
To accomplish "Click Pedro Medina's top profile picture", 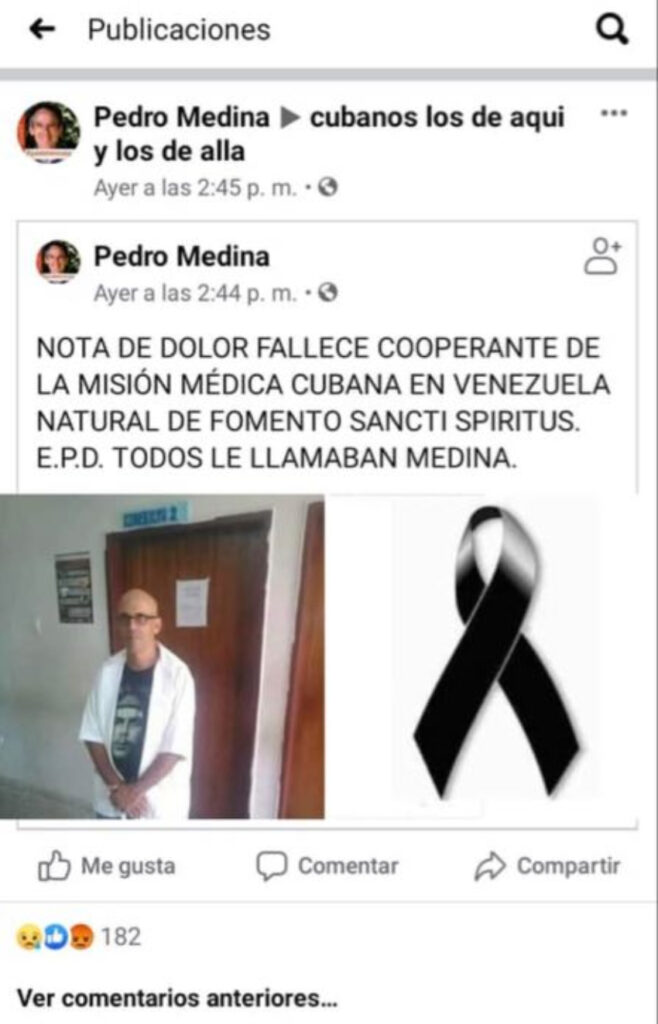I will (x=48, y=132).
